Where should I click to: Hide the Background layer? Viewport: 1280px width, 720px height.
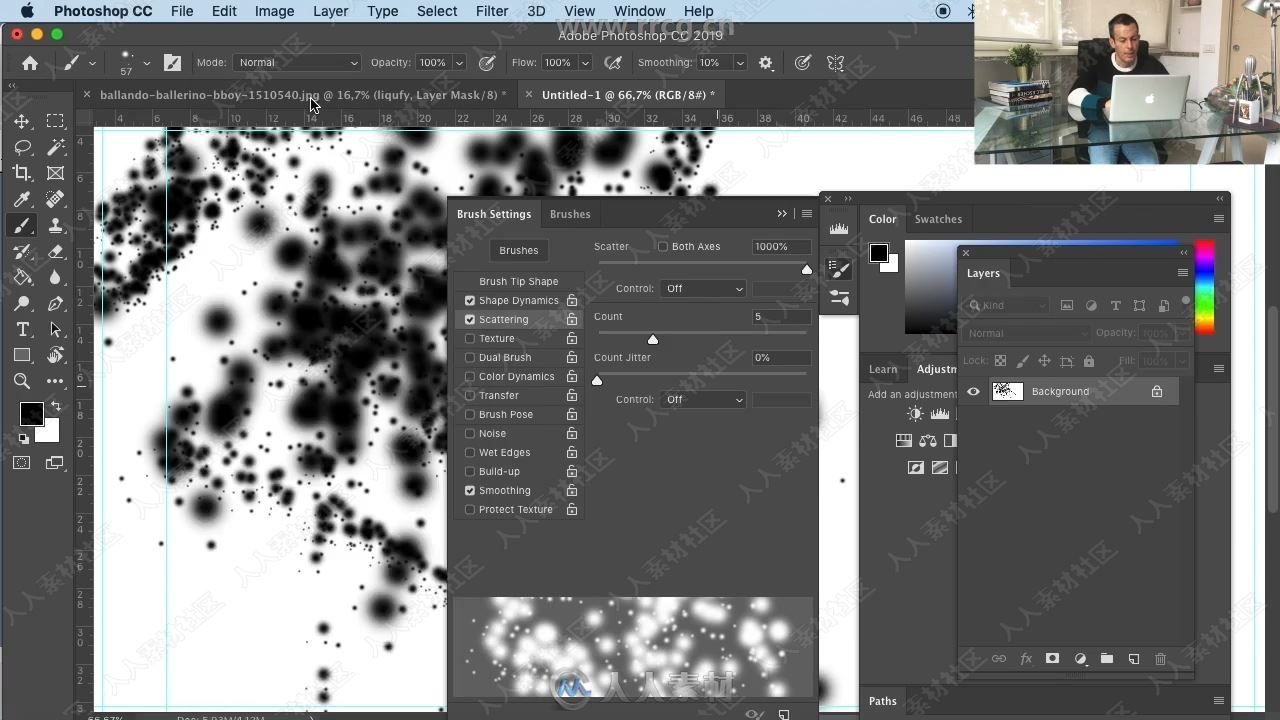click(973, 392)
